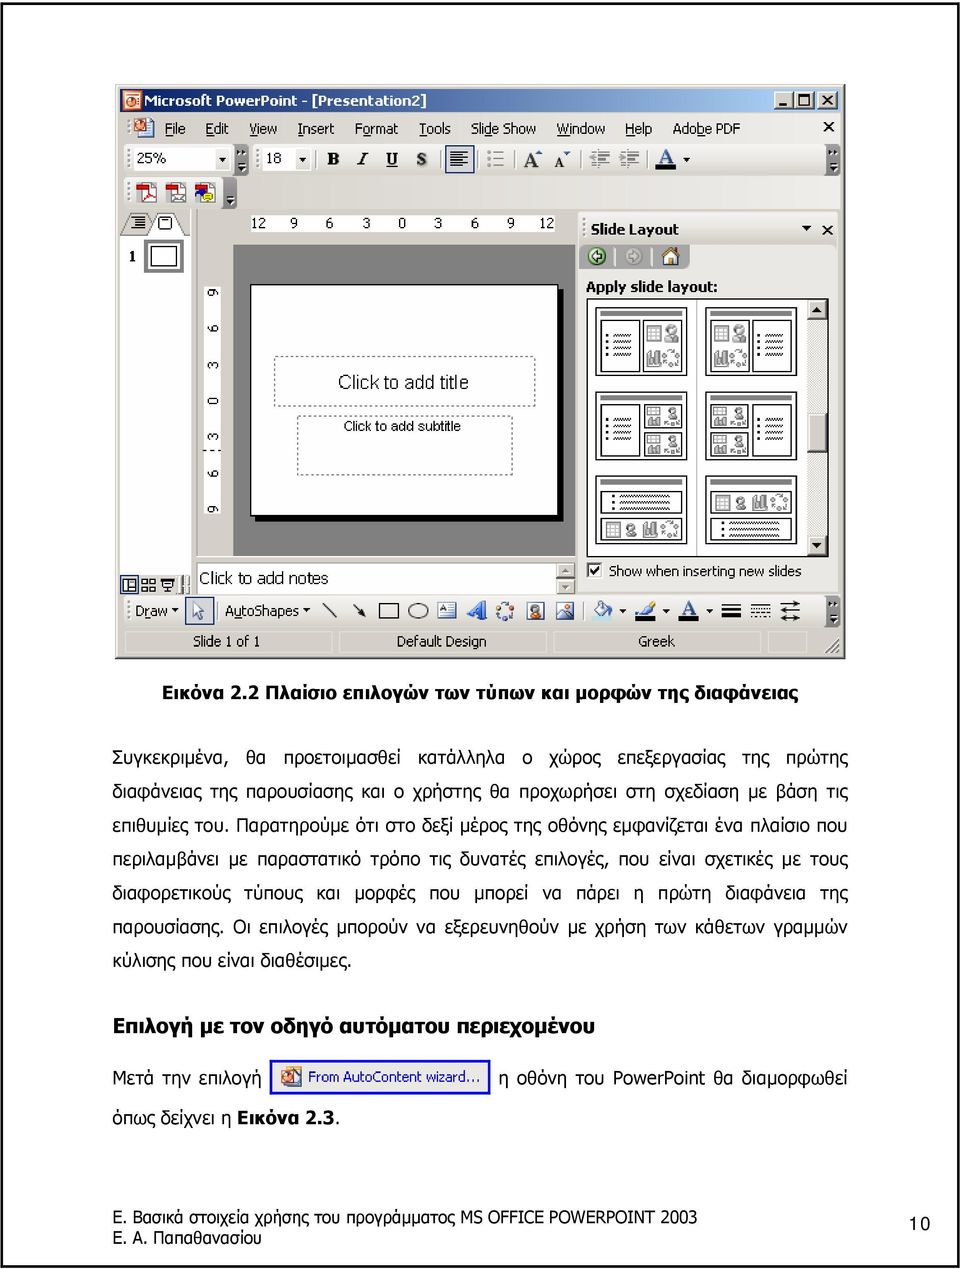Click the layout list scroll down arrow
The width and height of the screenshot is (960, 1269).
tap(817, 546)
